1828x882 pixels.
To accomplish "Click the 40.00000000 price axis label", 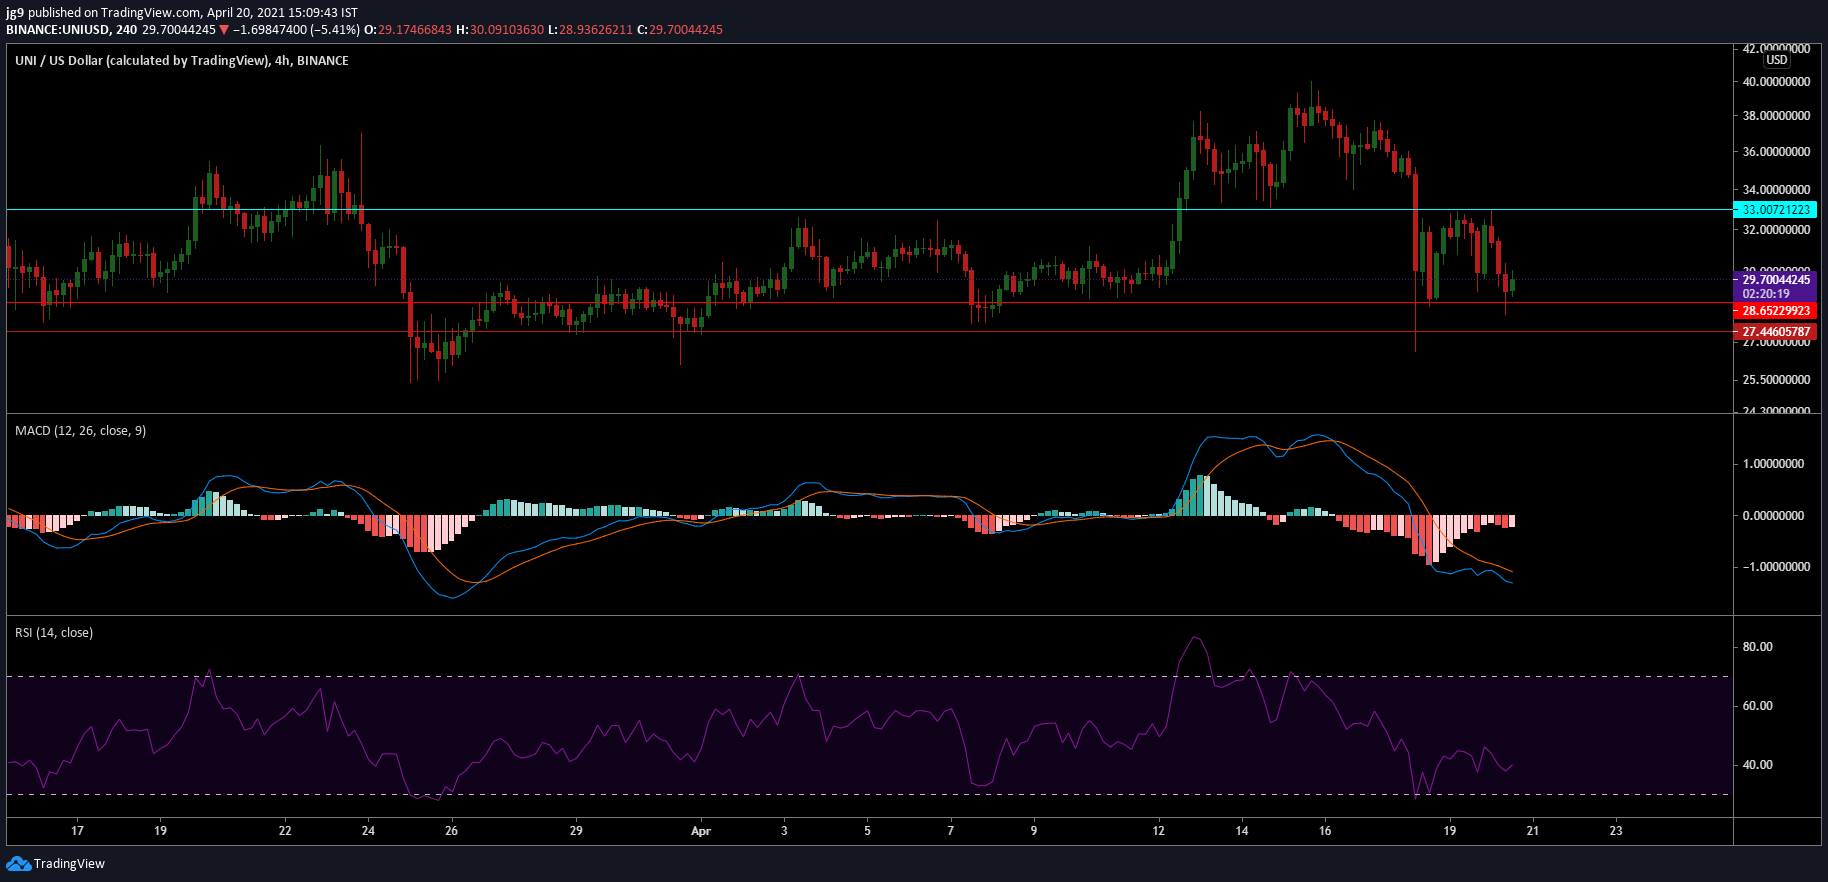I will pos(1776,82).
